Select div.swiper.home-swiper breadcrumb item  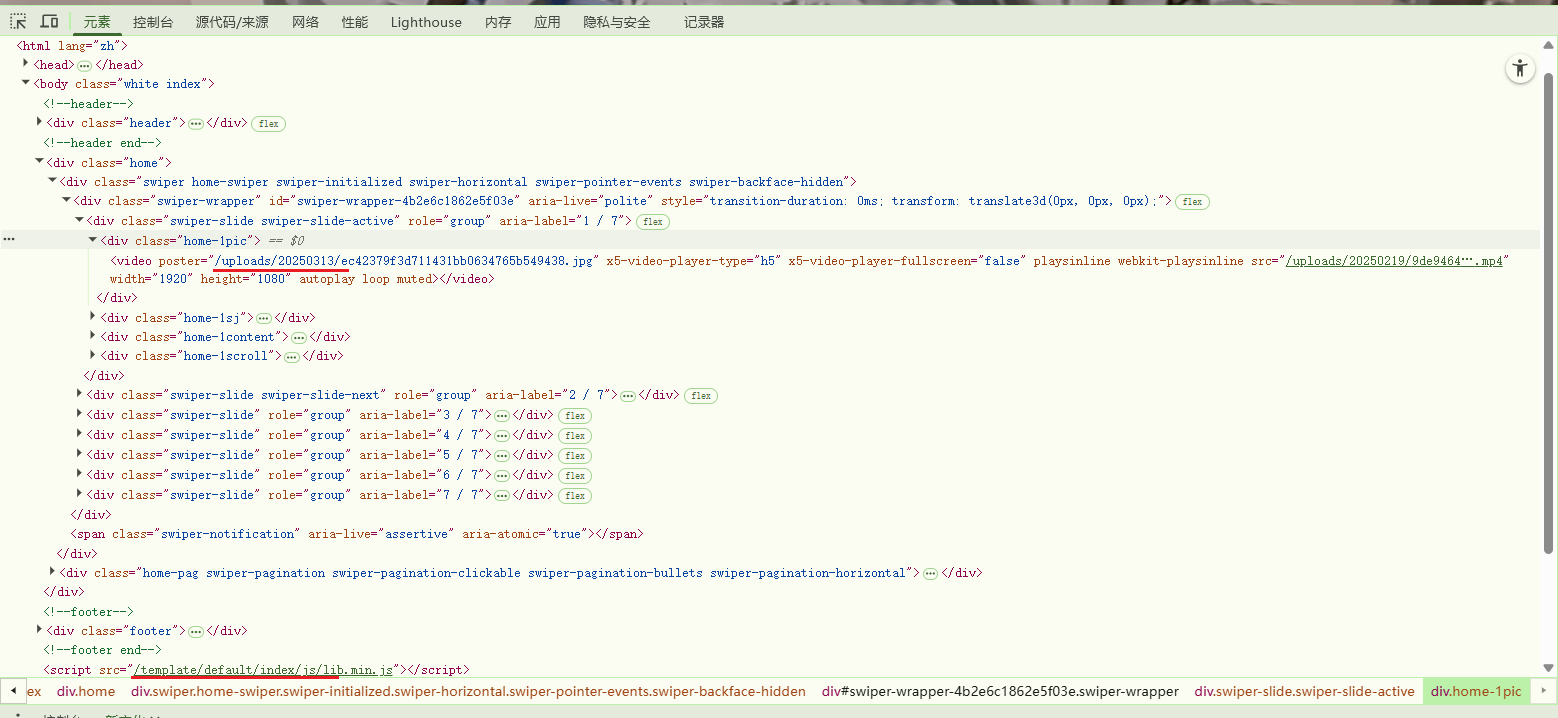point(468,691)
